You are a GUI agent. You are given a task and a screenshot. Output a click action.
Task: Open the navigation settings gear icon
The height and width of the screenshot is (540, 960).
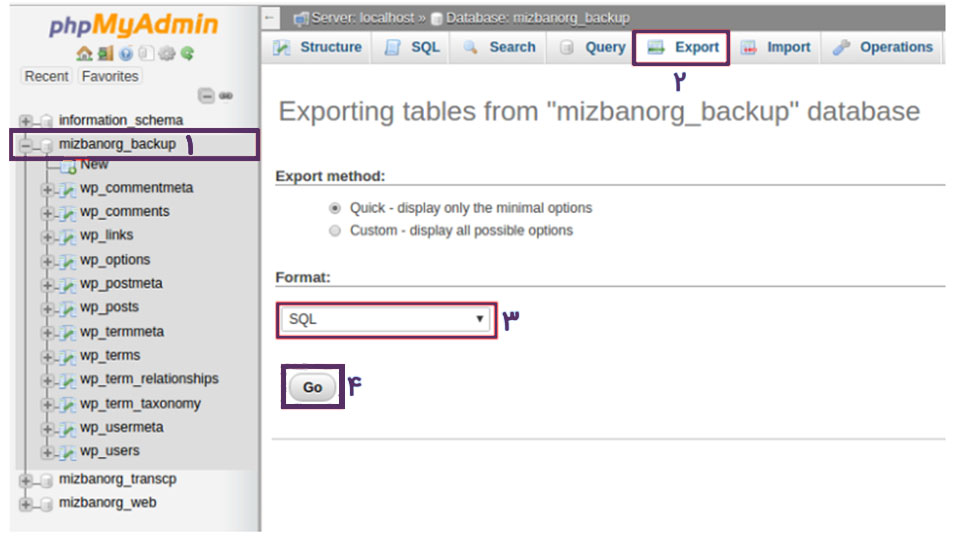167,54
